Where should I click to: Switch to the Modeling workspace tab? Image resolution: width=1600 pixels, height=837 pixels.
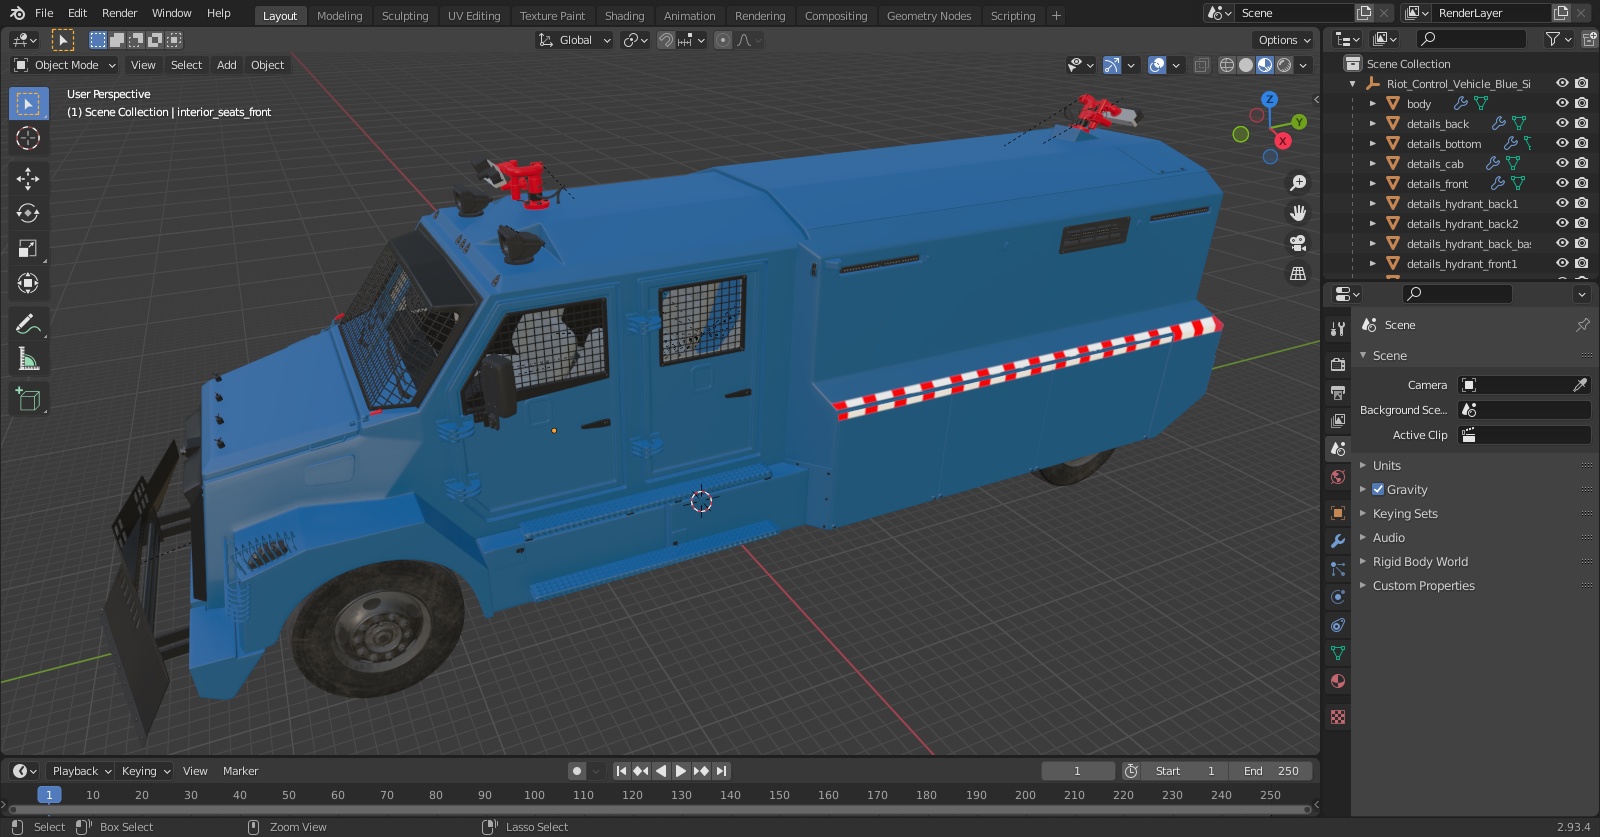(339, 16)
